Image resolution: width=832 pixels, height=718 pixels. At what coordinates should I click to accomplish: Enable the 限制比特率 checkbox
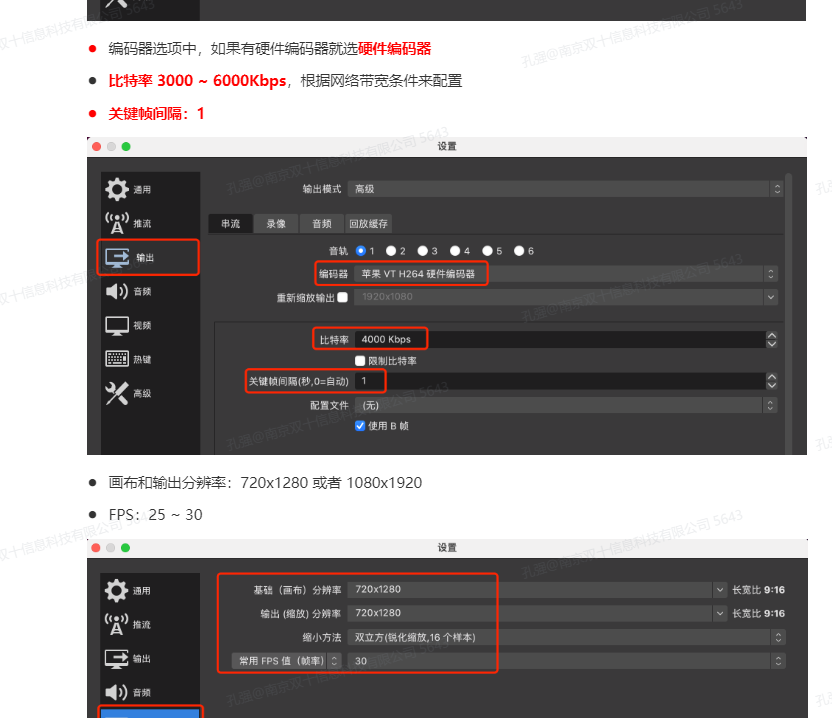click(x=360, y=360)
